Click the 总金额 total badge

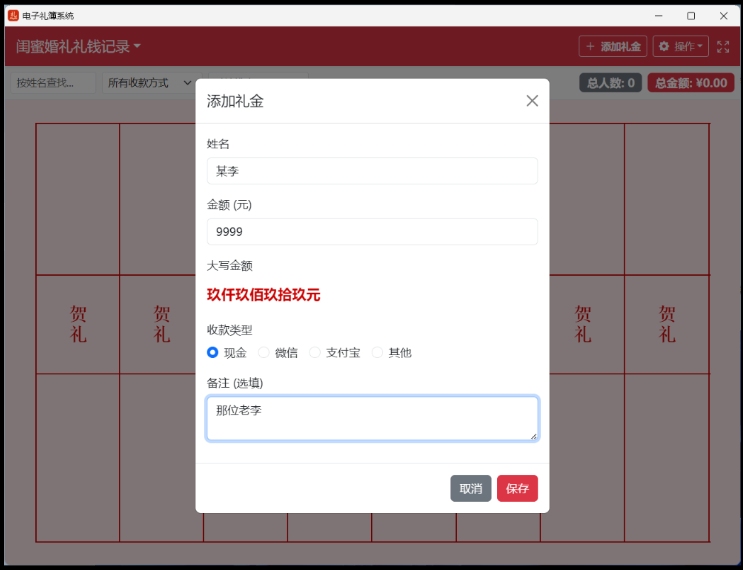691,83
